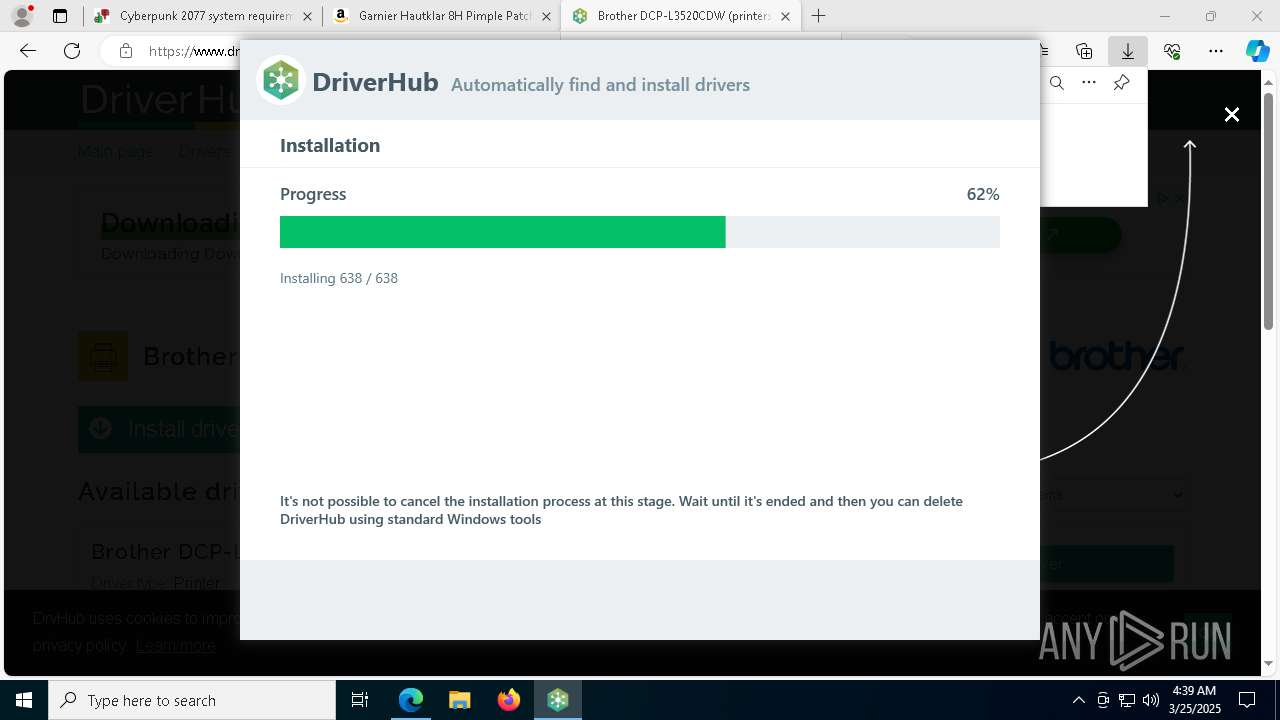Switch to the Cyberpunk 2077 system requirements tab

tap(203, 16)
